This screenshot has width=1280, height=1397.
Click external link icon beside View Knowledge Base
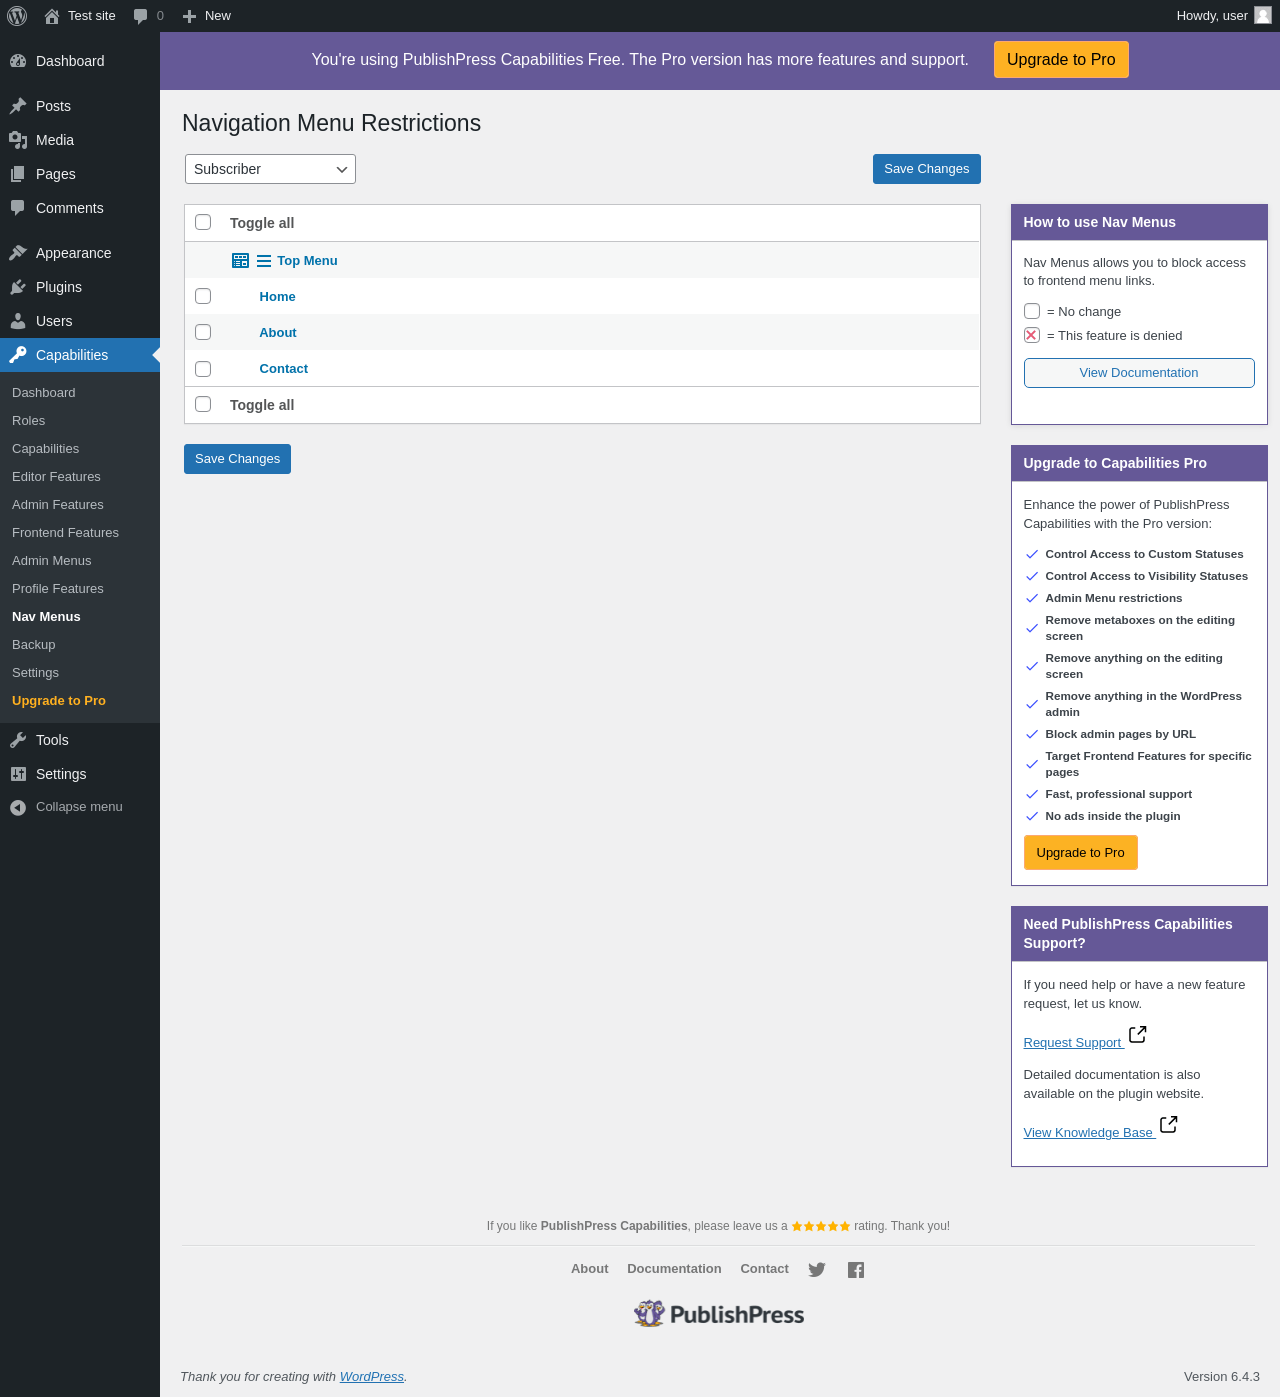[1169, 1124]
